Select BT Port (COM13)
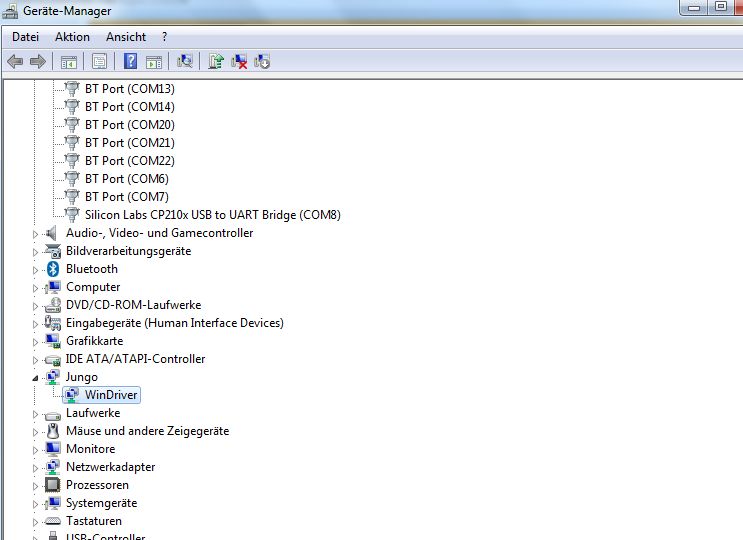 click(x=129, y=89)
